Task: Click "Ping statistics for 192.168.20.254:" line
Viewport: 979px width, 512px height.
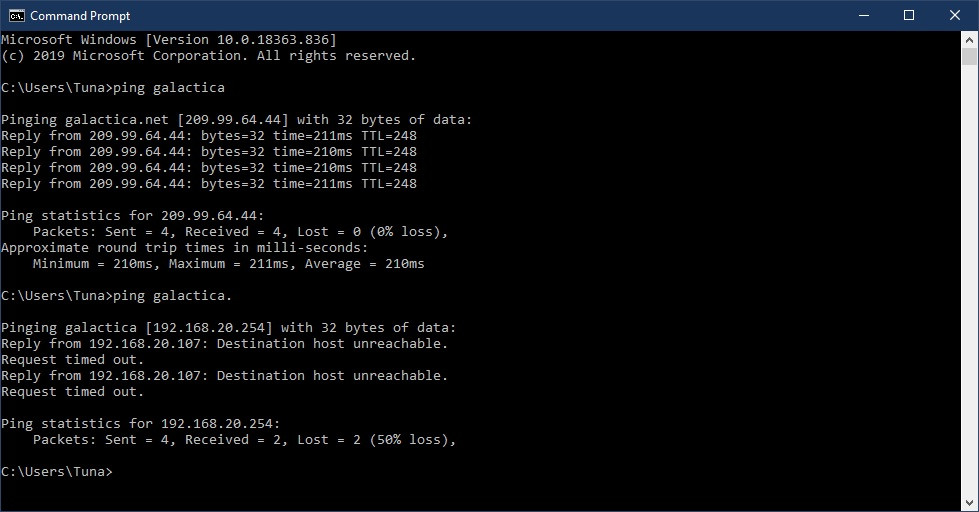Action: click(140, 424)
